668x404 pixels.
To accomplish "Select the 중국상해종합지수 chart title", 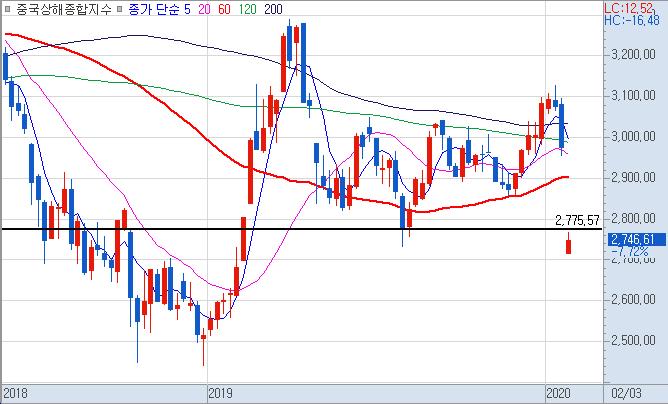I will click(64, 9).
